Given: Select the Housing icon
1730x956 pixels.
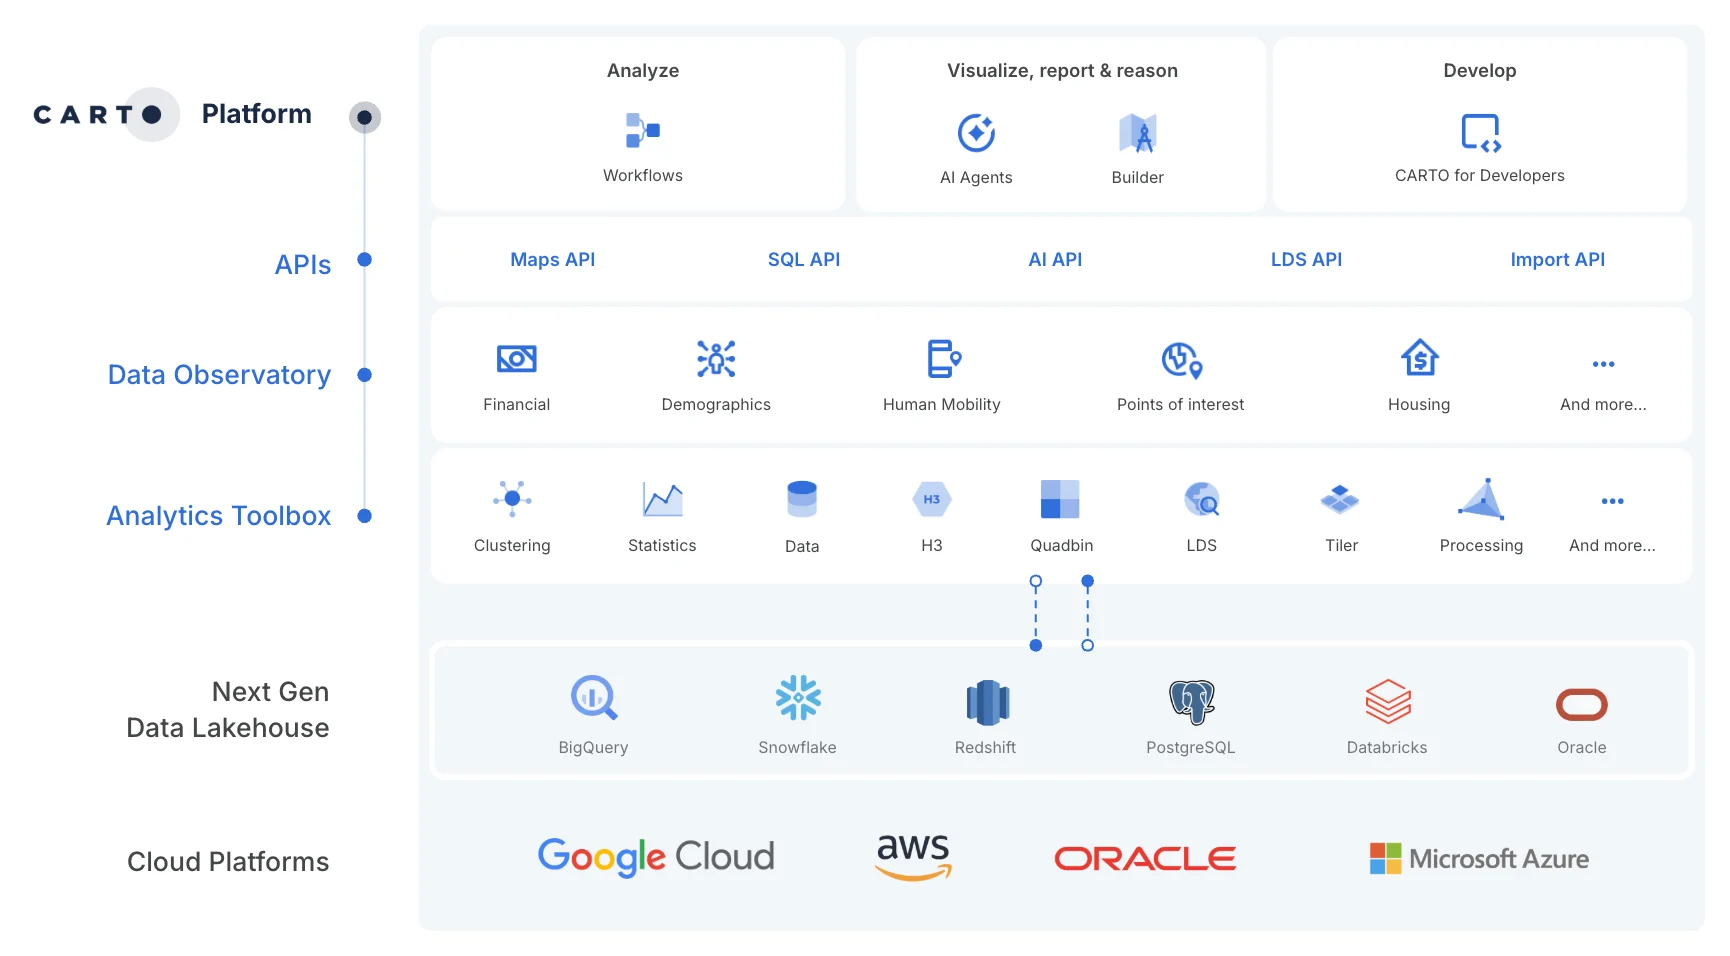Looking at the screenshot, I should (x=1420, y=358).
